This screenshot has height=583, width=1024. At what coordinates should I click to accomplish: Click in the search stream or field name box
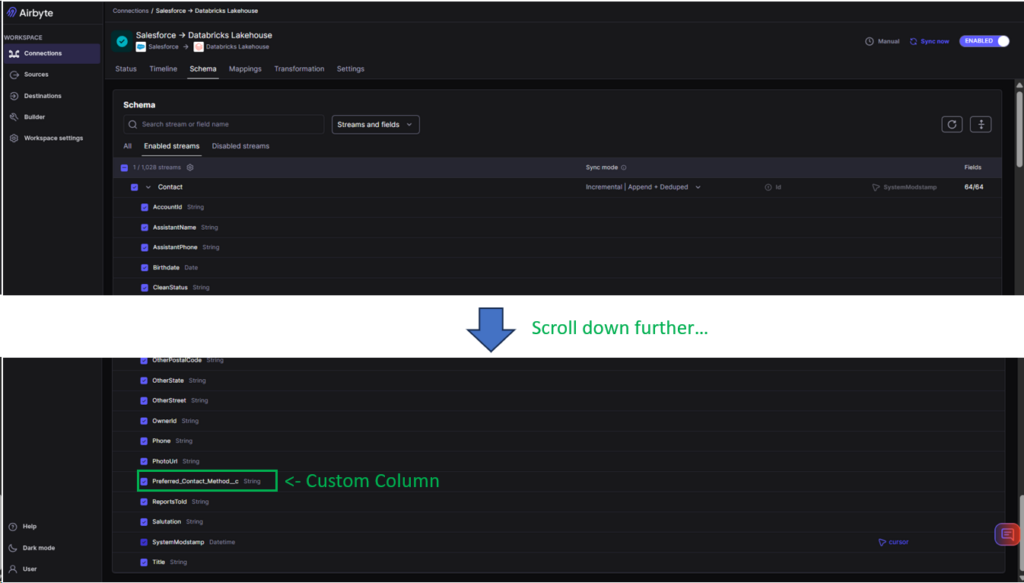224,124
